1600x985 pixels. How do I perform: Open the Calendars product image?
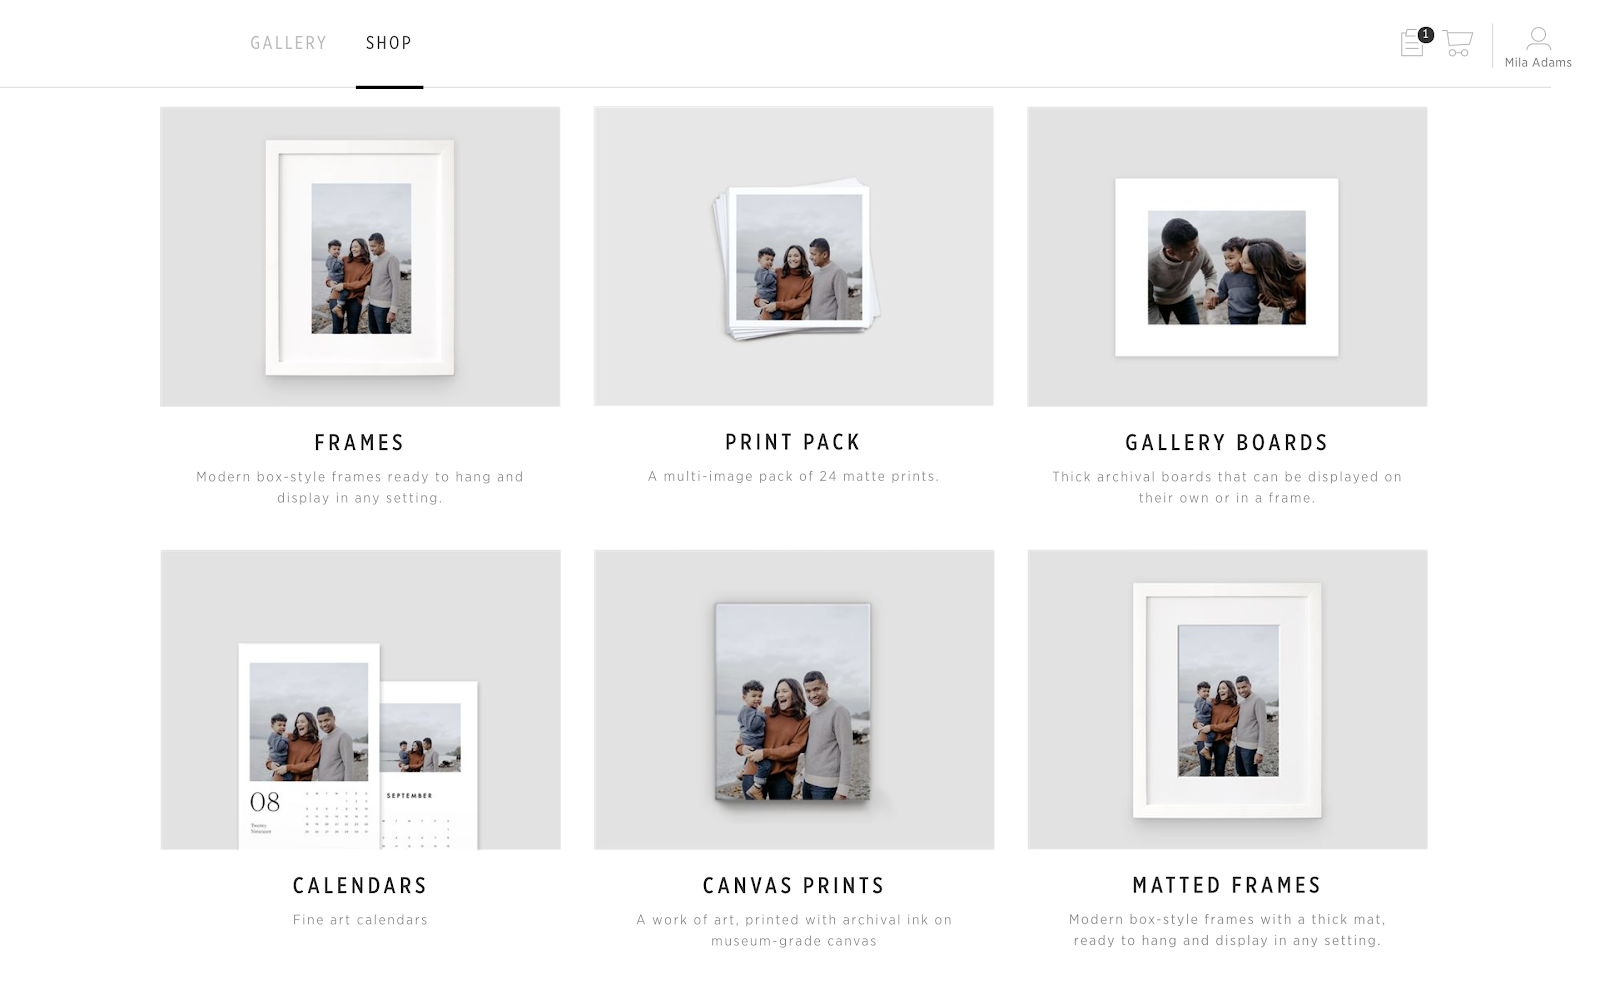pos(360,699)
